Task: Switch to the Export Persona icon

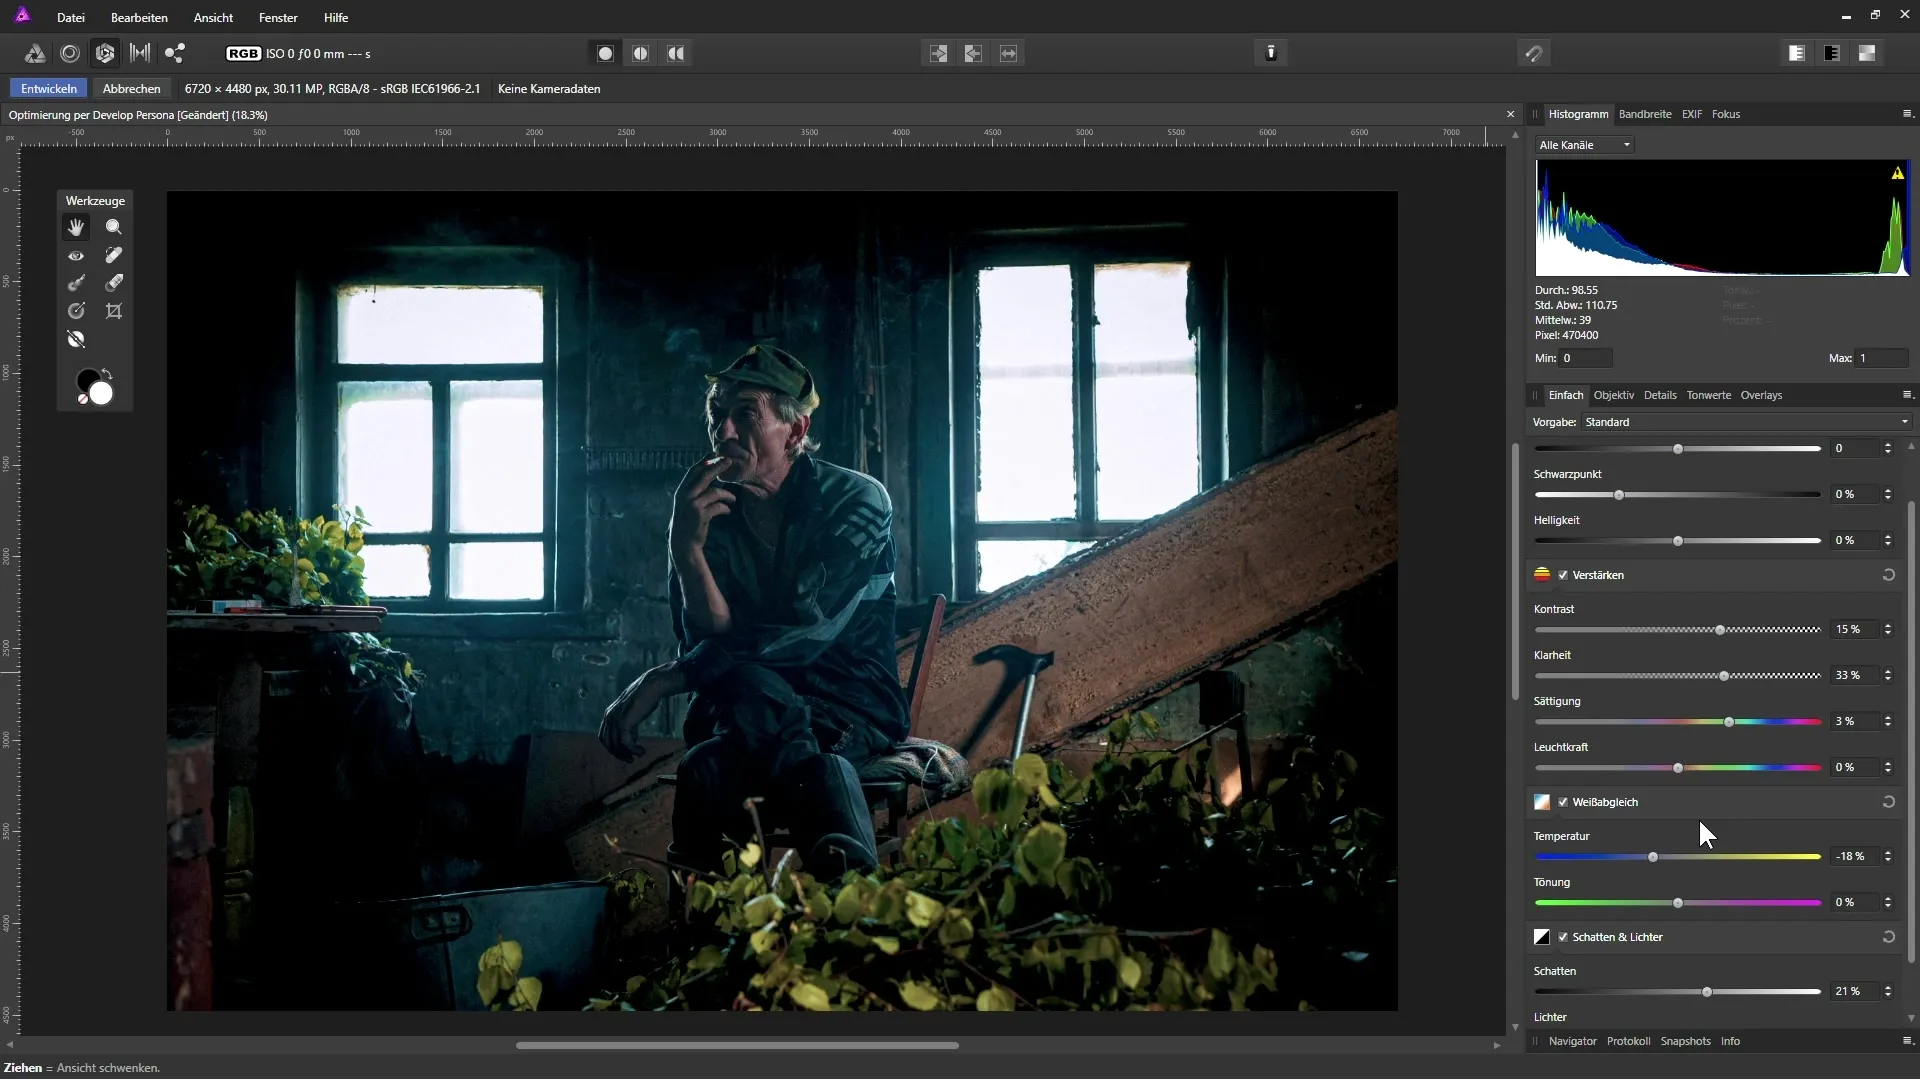Action: [x=175, y=54]
